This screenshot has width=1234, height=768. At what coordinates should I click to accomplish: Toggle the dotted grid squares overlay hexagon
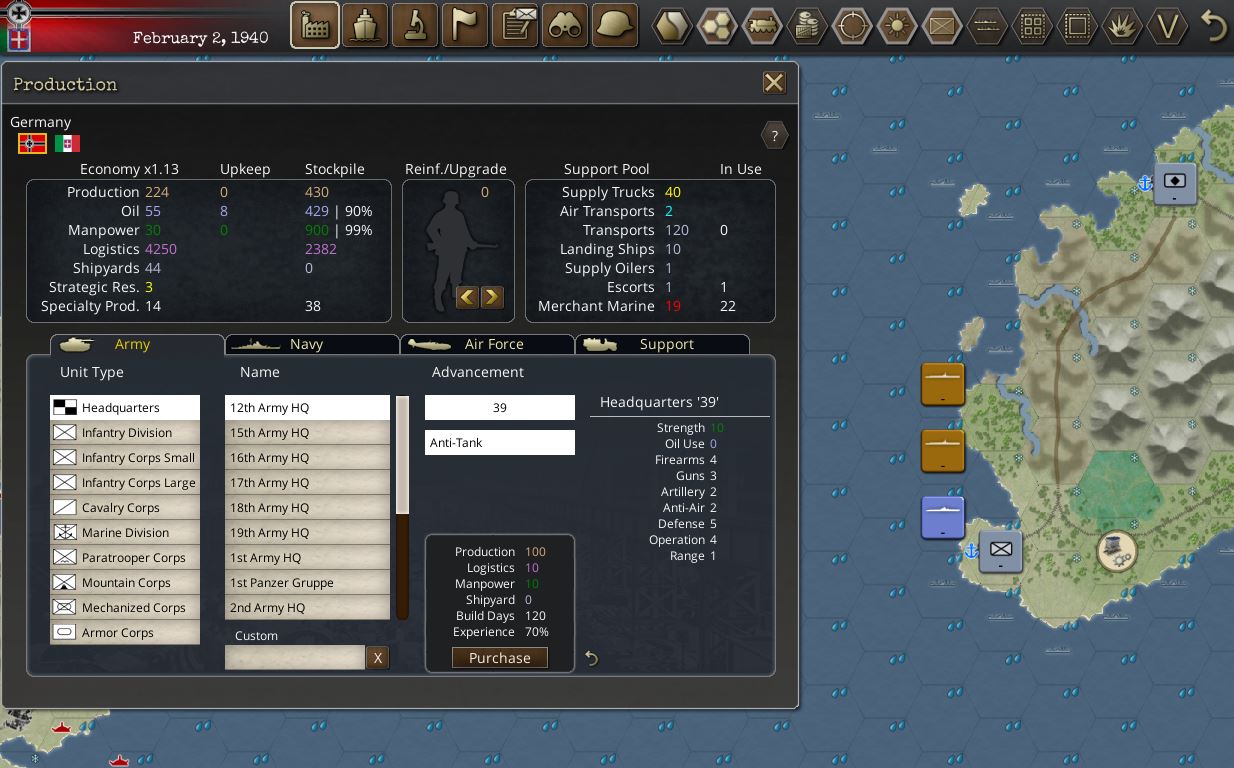(1032, 25)
